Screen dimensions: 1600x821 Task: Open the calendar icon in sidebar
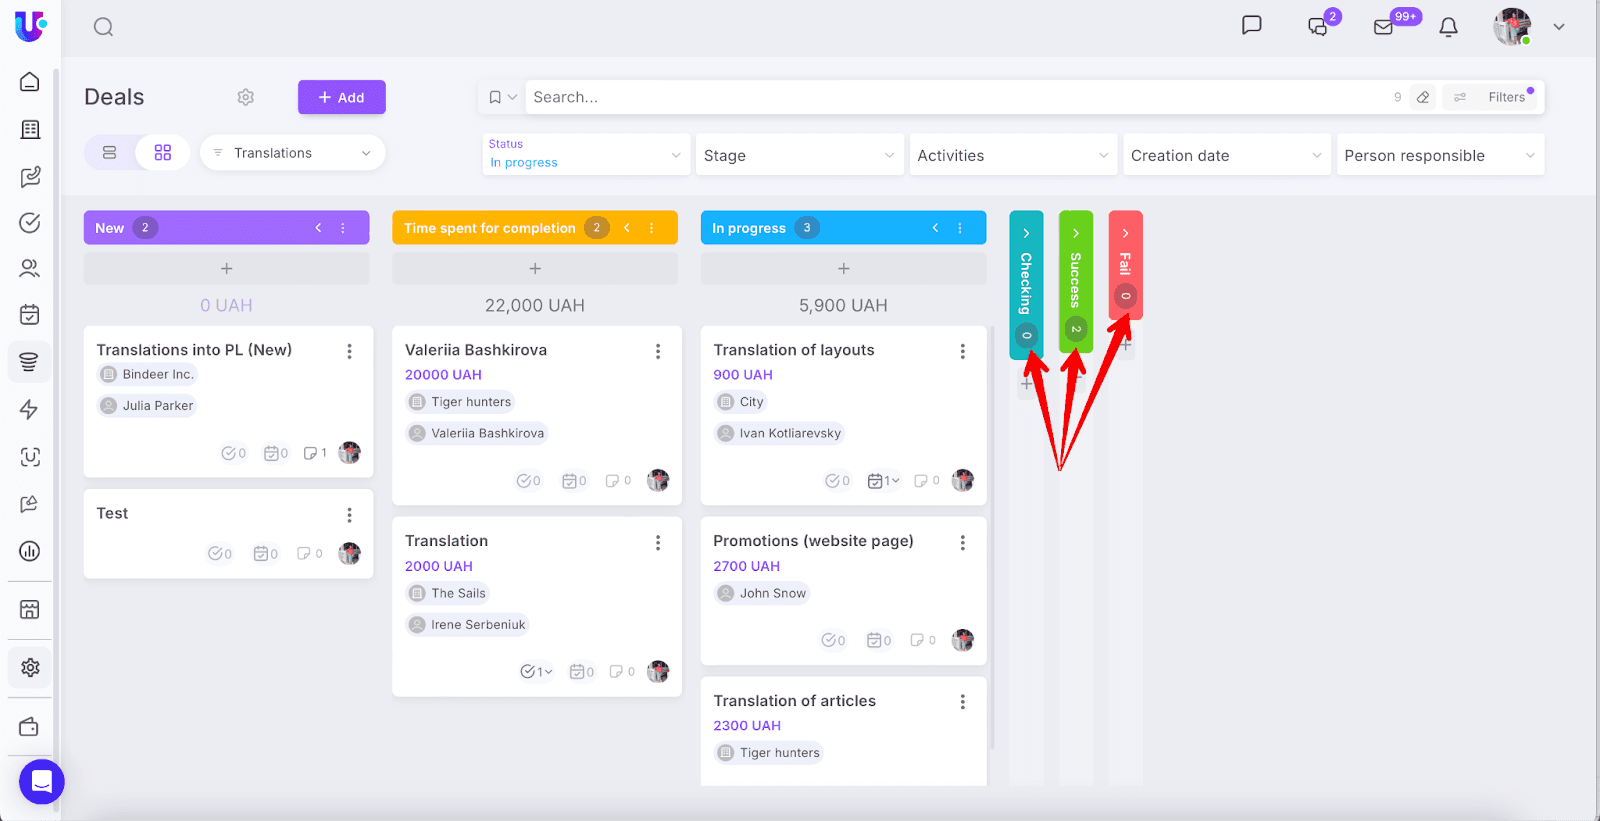click(30, 315)
